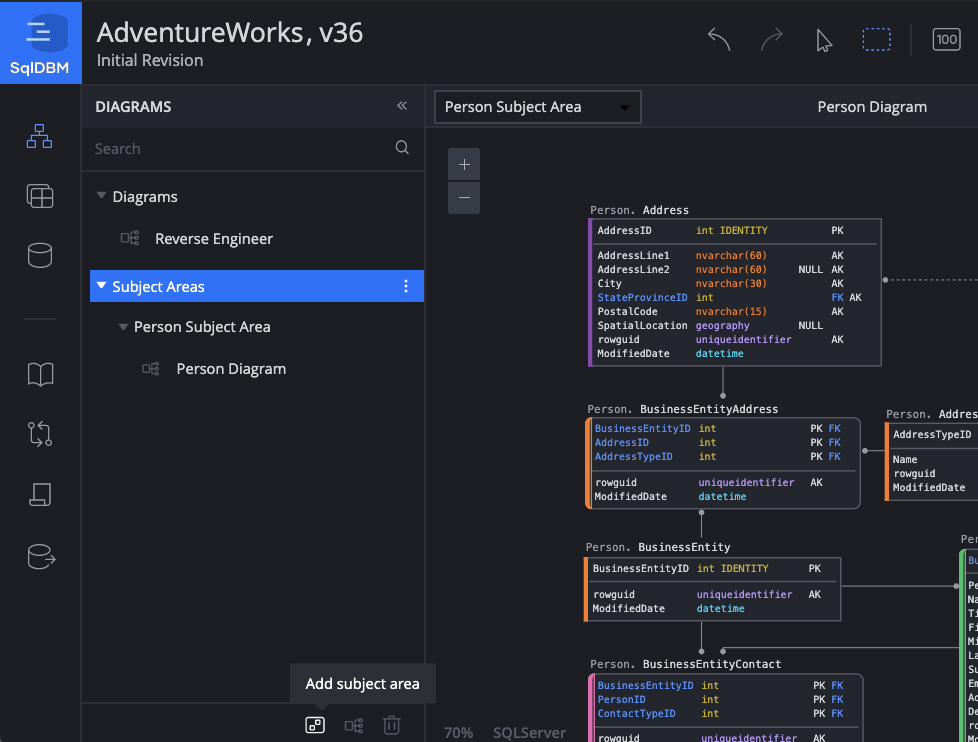Open the Person Subject Area dropdown
The width and height of the screenshot is (978, 742).
pyautogui.click(x=537, y=107)
